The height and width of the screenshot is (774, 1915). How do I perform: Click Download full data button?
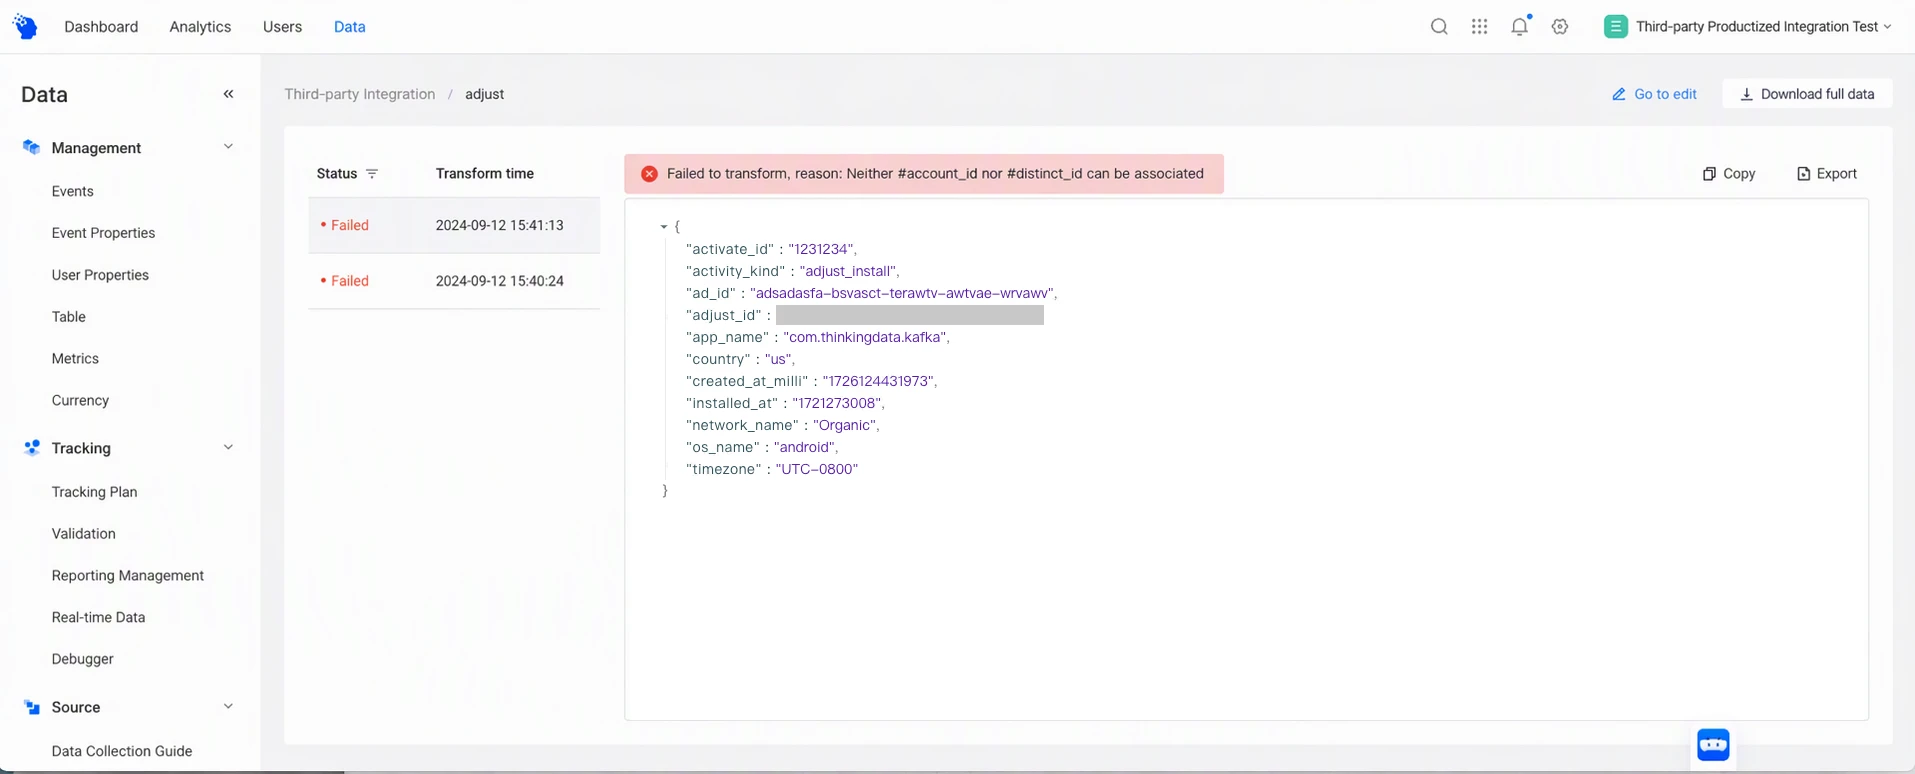[x=1807, y=94]
